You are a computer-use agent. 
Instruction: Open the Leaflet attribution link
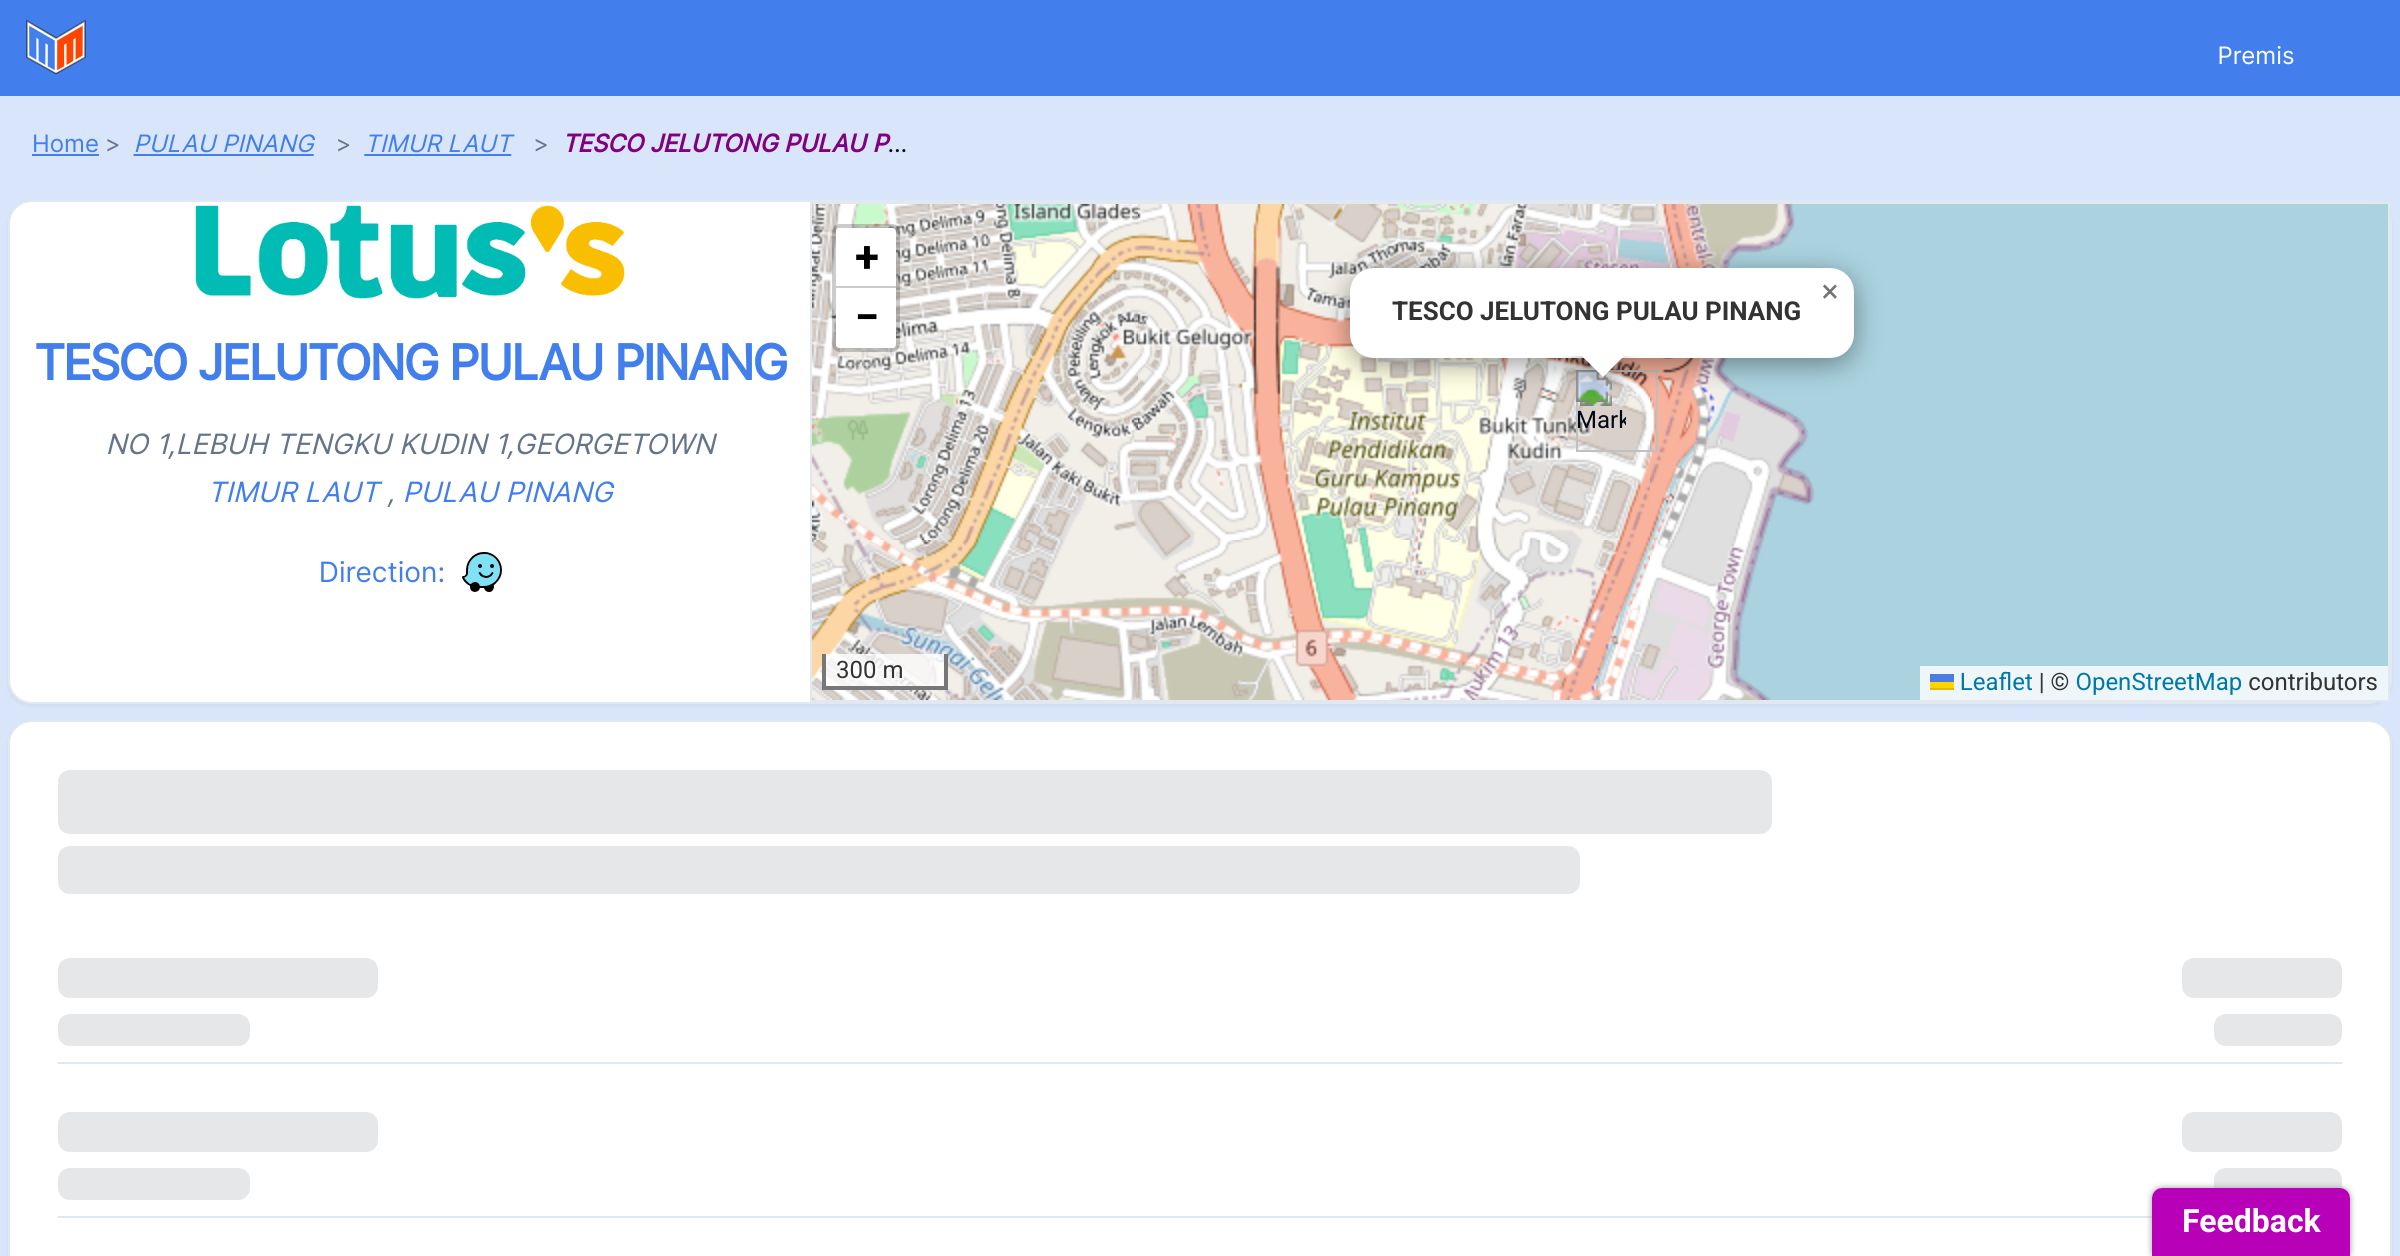tap(1995, 682)
